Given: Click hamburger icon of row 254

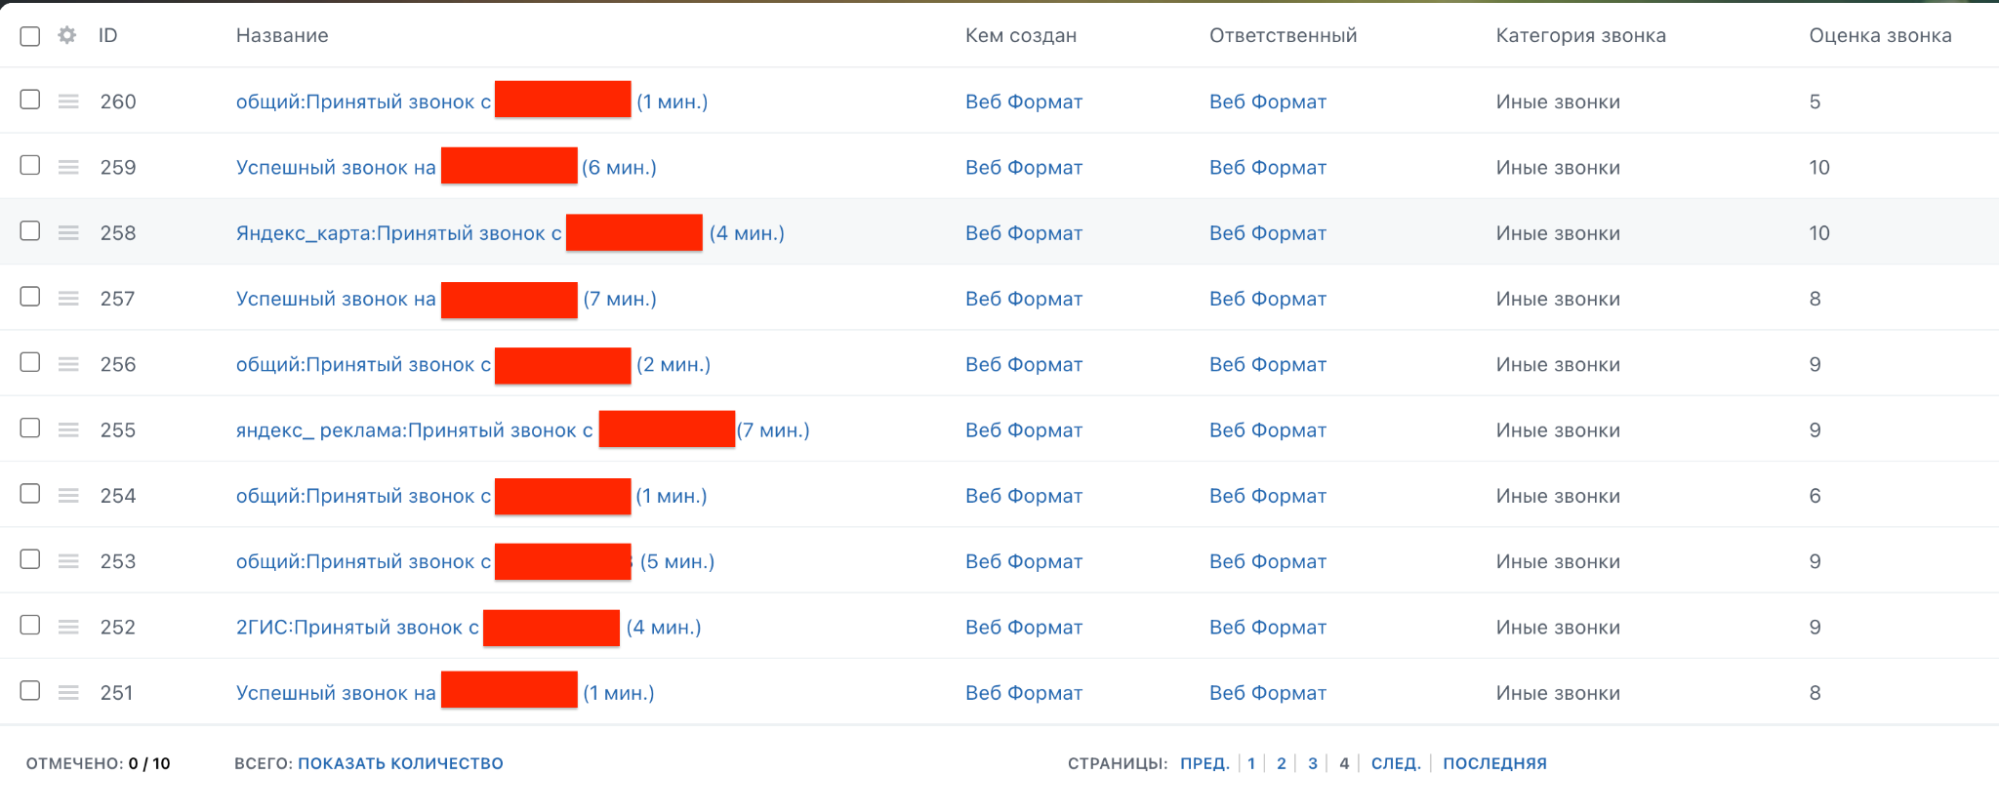Looking at the screenshot, I should pos(68,495).
